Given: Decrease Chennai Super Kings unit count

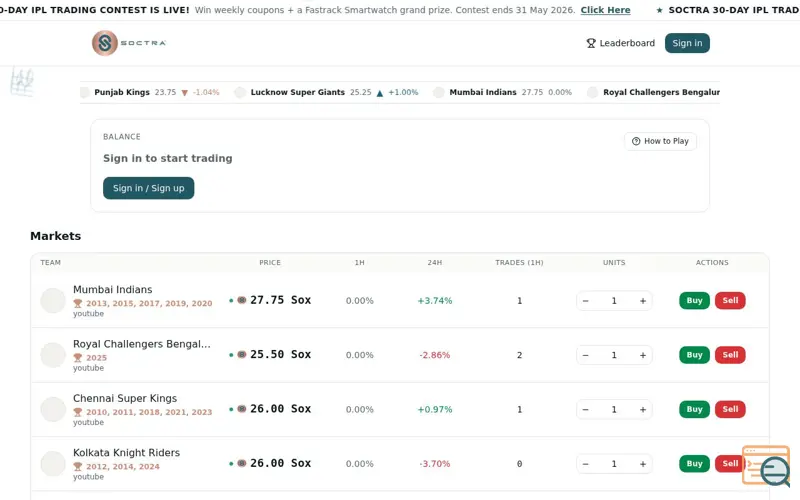Looking at the screenshot, I should pos(585,410).
